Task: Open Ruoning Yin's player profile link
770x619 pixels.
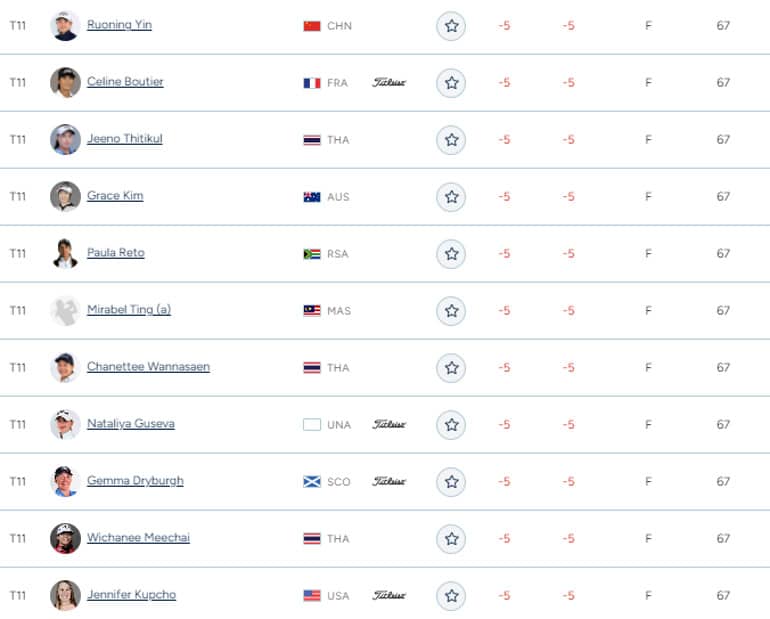Action: [x=119, y=25]
